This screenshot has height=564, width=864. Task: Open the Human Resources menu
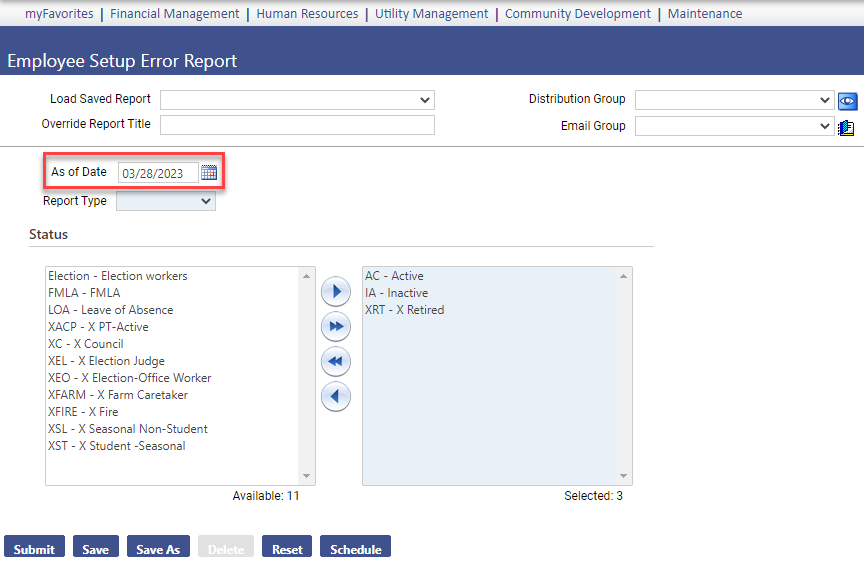(307, 14)
